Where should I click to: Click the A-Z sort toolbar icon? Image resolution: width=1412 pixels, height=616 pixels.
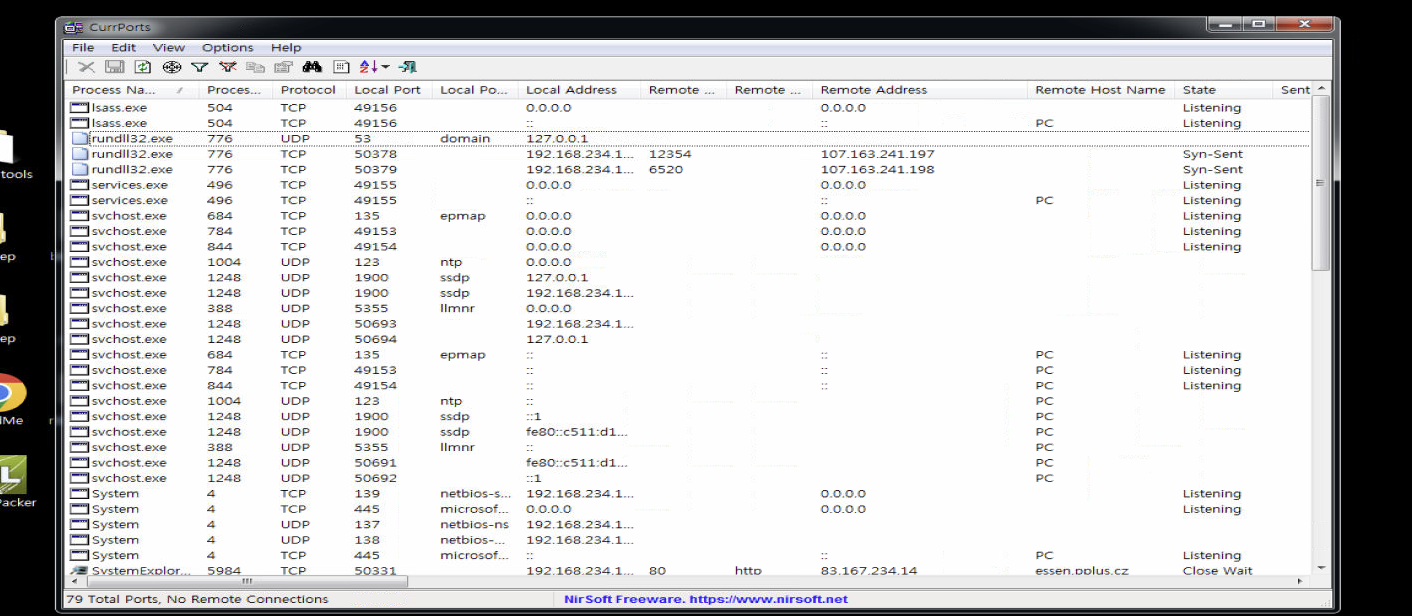pyautogui.click(x=369, y=67)
